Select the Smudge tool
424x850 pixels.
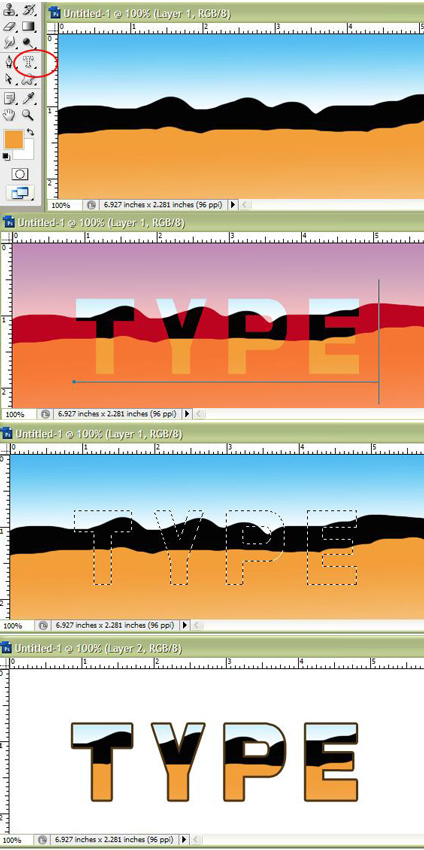(x=9, y=43)
